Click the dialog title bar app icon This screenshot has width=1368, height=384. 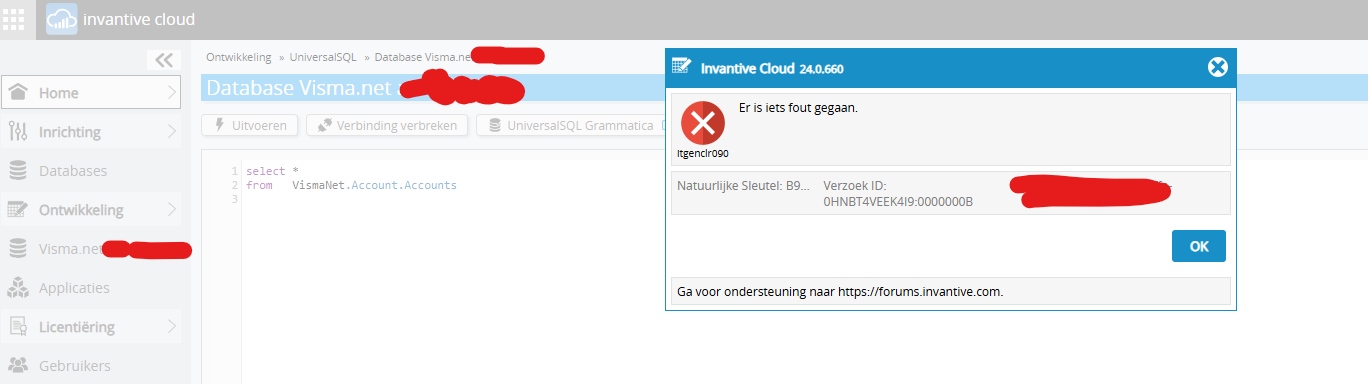tap(682, 67)
